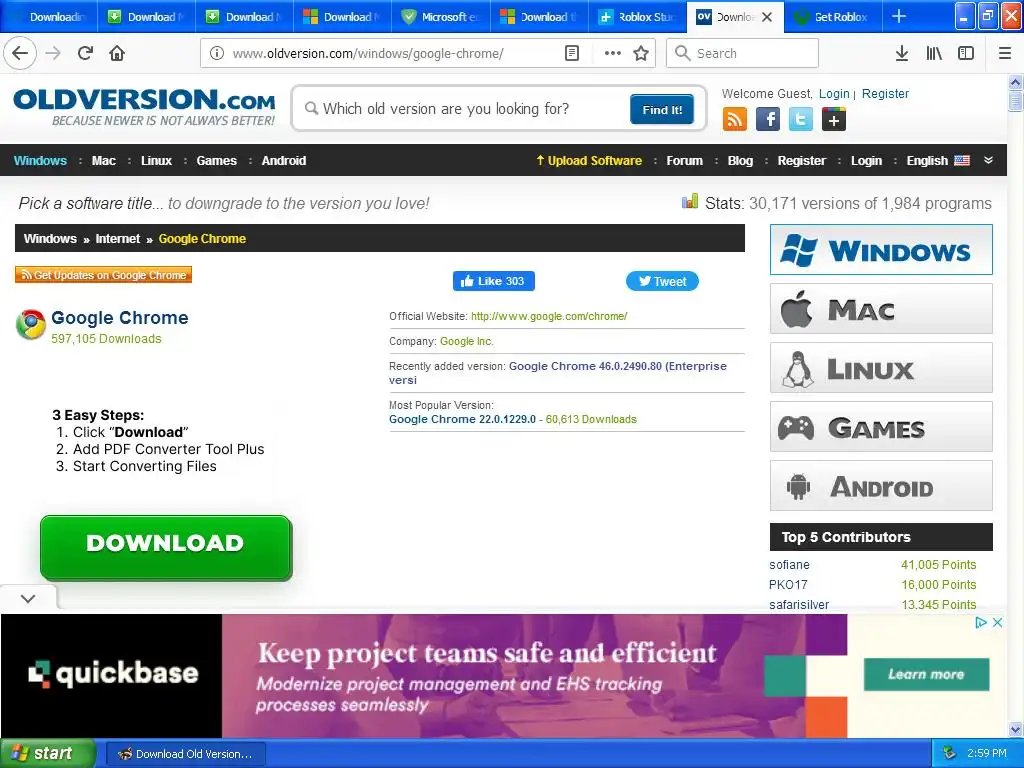Screen dimensions: 1024x768
Task: Toggle reader view icon in address bar
Action: [571, 53]
